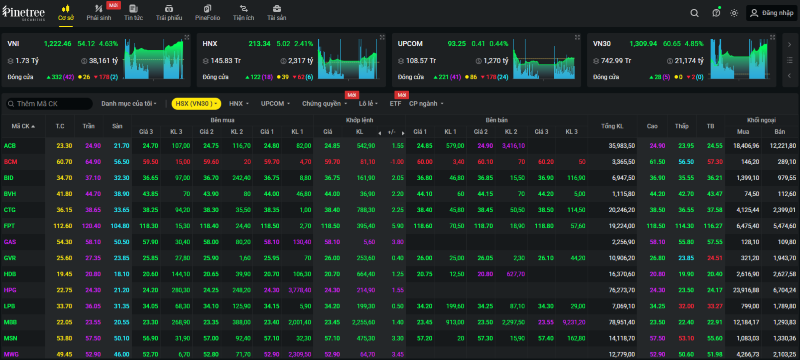Open index list view icon
Image resolution: width=800 pixels, height=360 pixels.
pos(789,60)
